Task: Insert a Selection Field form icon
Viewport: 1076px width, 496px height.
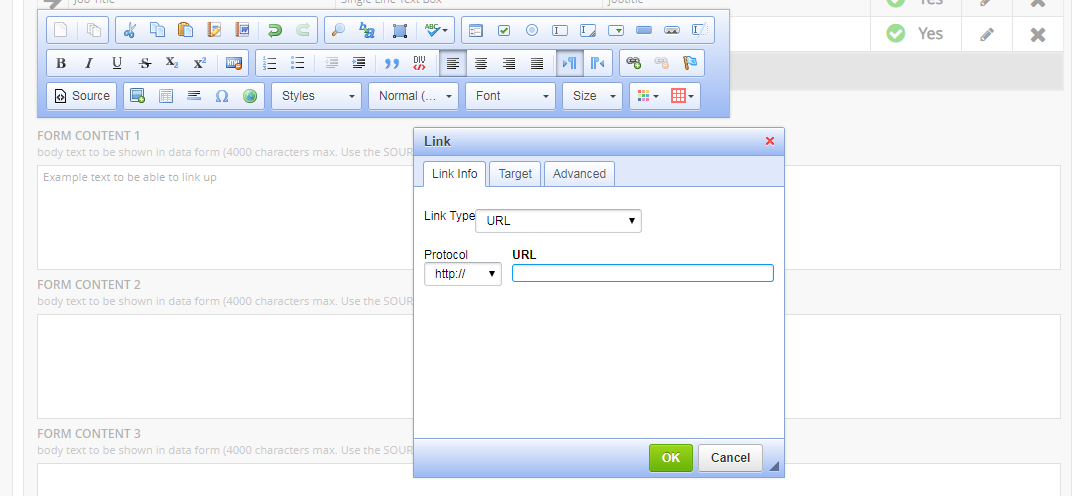Action: coord(616,30)
